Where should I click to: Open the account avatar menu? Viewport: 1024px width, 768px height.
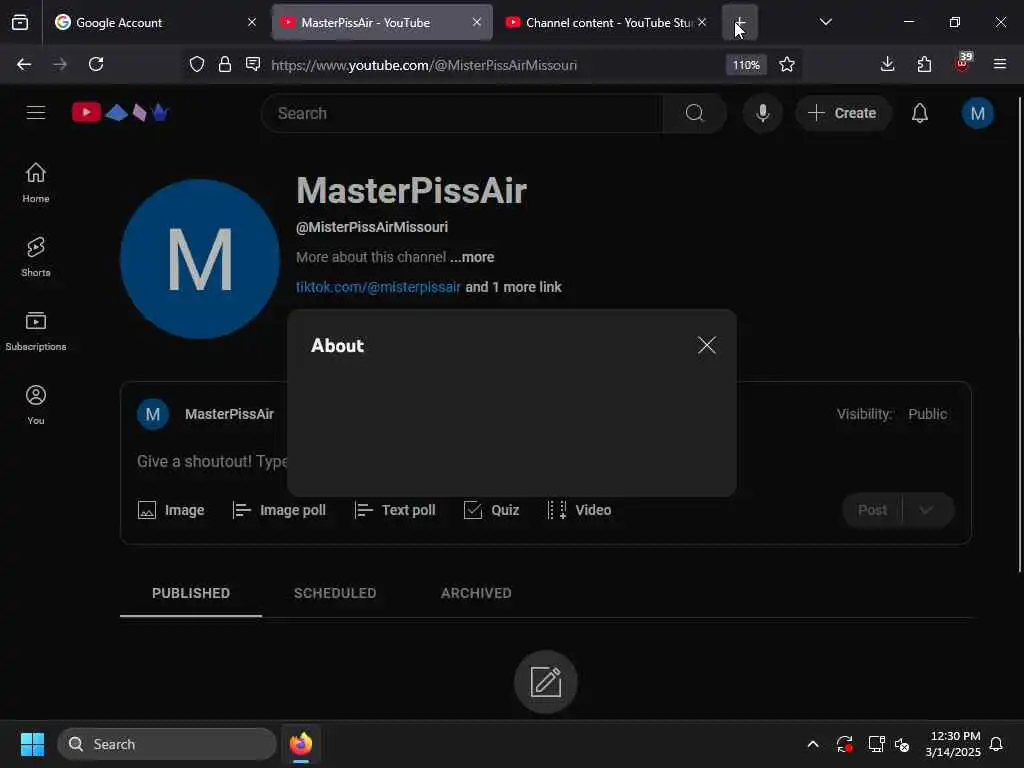click(x=977, y=113)
